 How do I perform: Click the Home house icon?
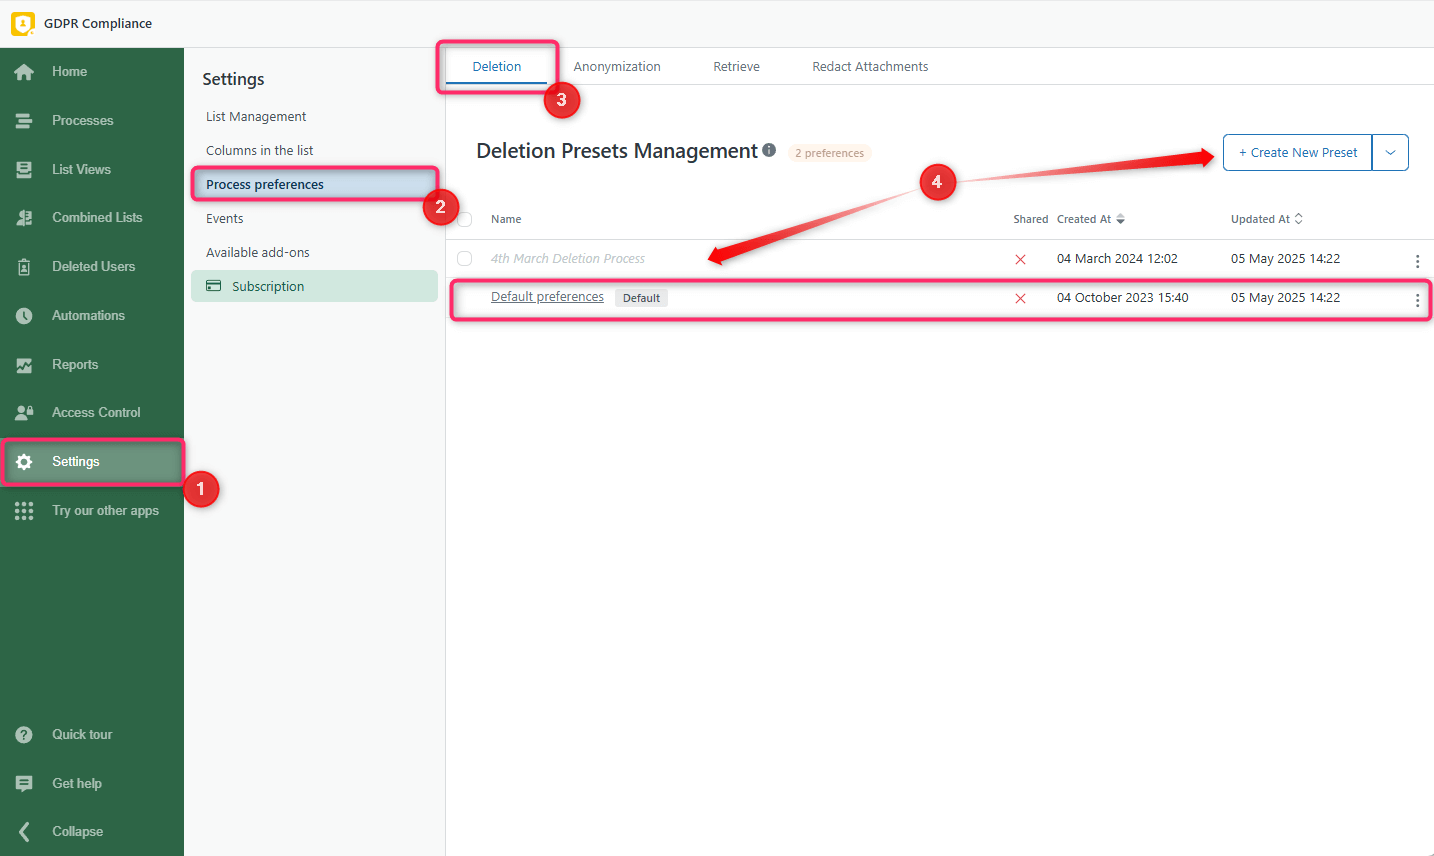pos(24,72)
